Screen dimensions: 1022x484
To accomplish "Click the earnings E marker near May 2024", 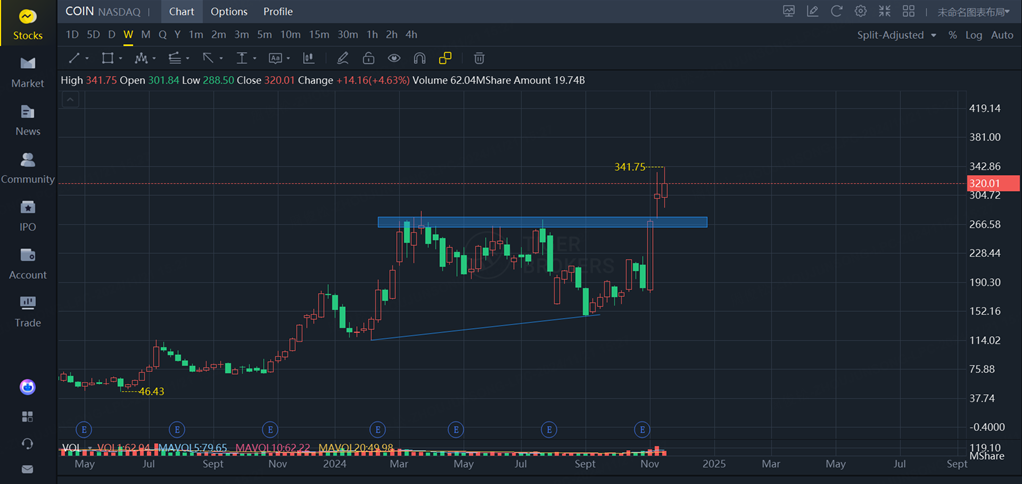I will tap(457, 429).
